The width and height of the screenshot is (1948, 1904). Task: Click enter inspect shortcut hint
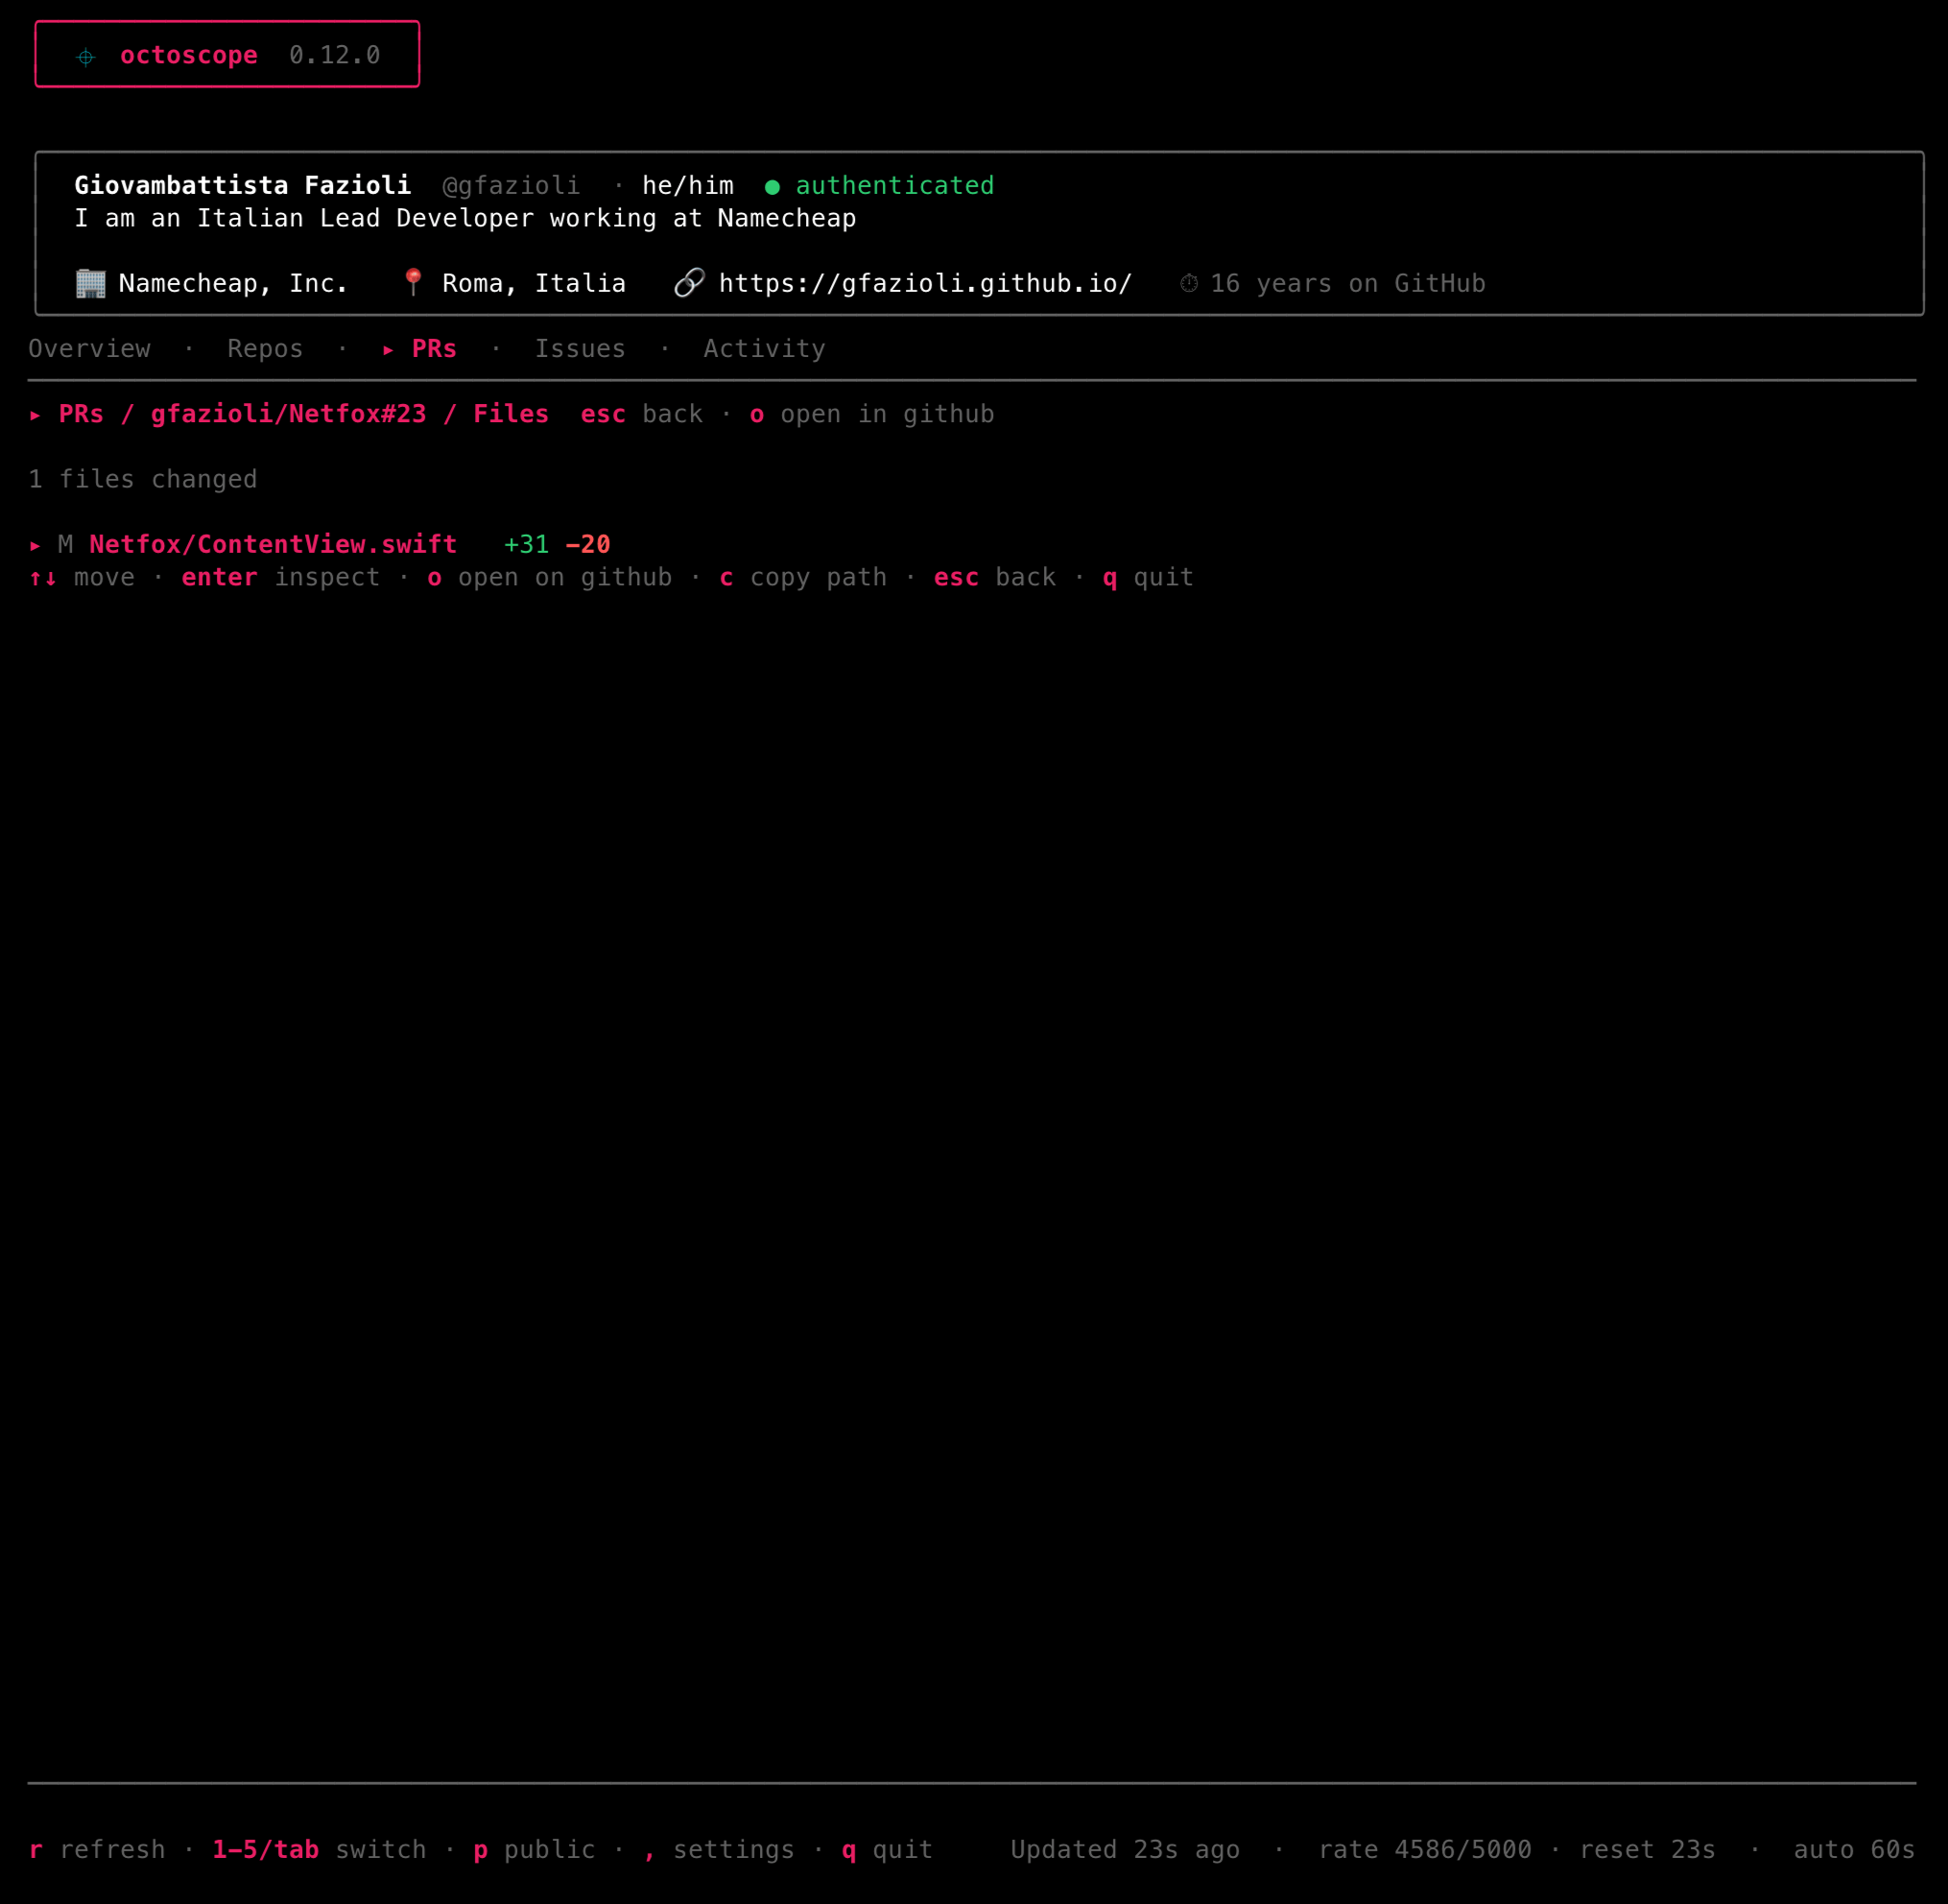(281, 578)
